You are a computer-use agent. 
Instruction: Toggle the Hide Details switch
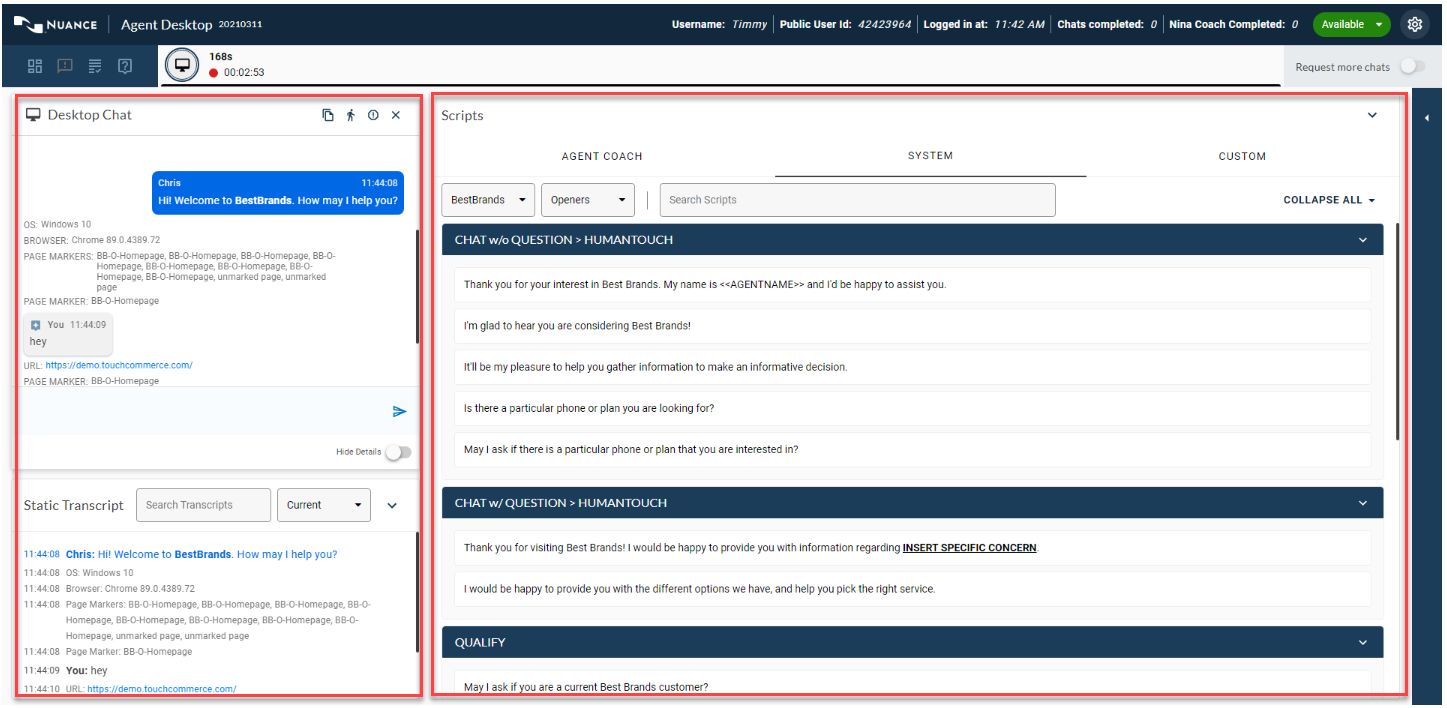pos(398,452)
